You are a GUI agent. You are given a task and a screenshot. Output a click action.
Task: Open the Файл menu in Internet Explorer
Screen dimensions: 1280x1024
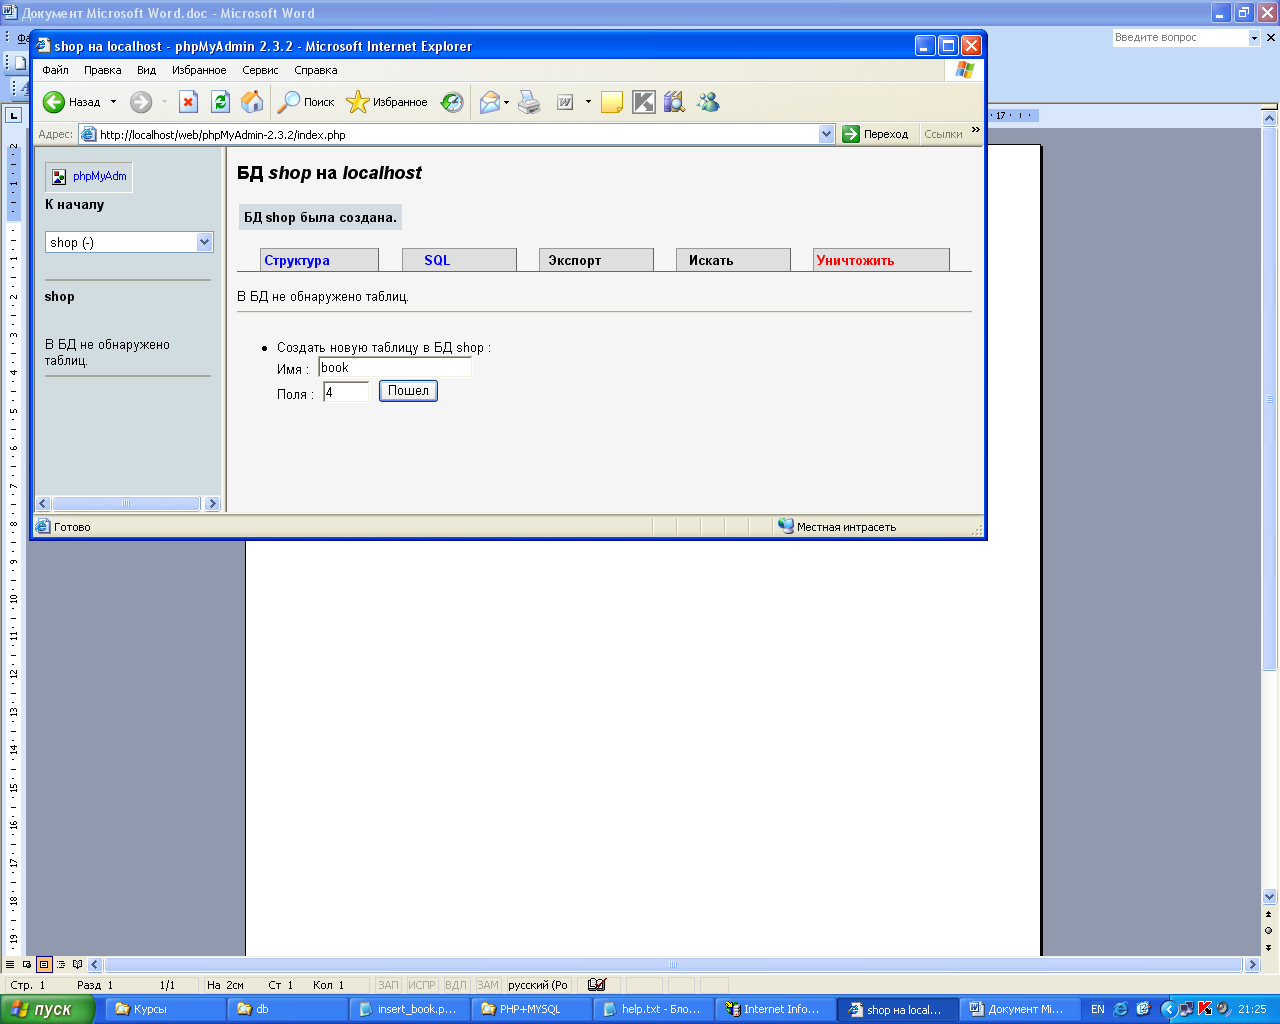[x=56, y=70]
